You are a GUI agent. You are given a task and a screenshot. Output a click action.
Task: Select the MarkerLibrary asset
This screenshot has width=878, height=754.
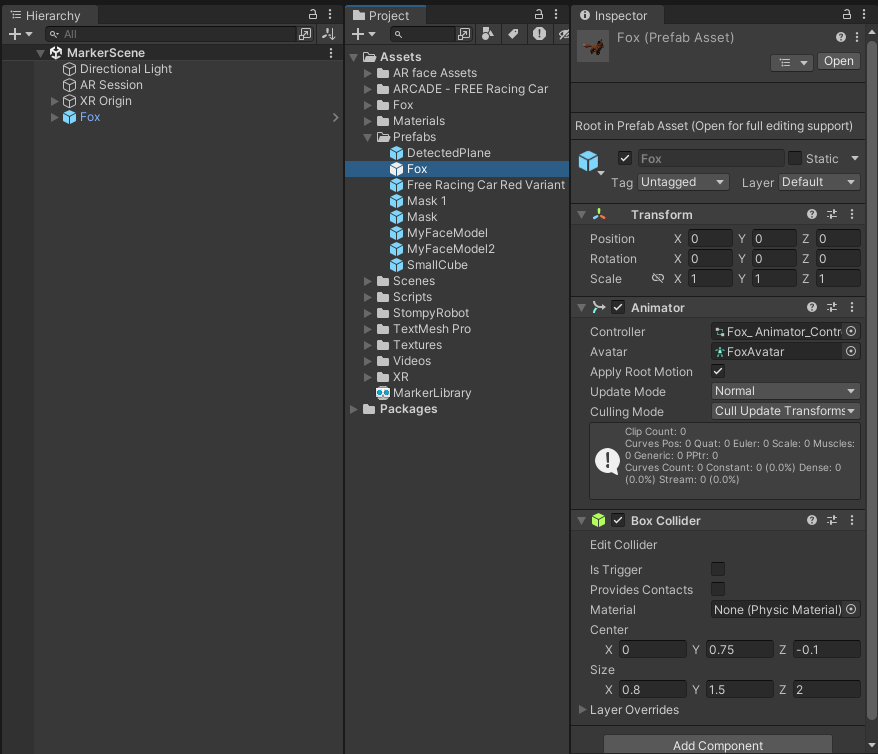423,393
